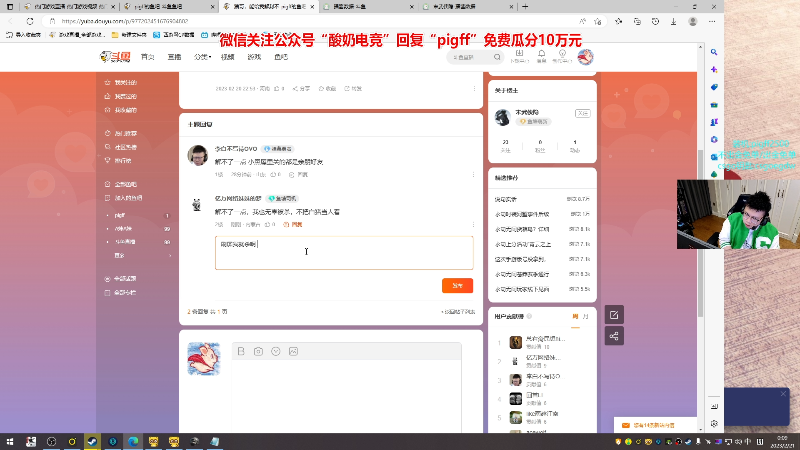Screen dimensions: 800x450
Task: Open Edge sidebar Outlook icon
Action: (x=714, y=157)
